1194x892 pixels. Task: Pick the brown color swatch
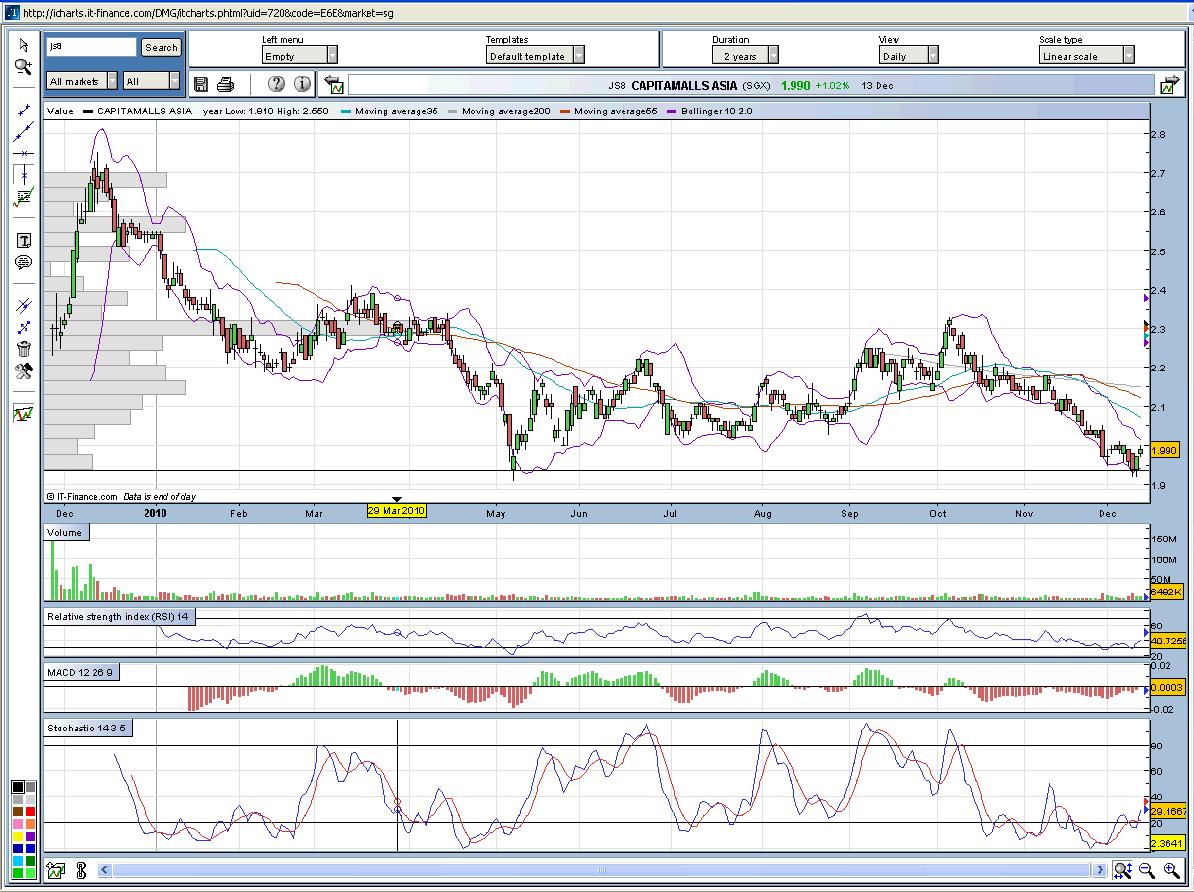click(18, 811)
